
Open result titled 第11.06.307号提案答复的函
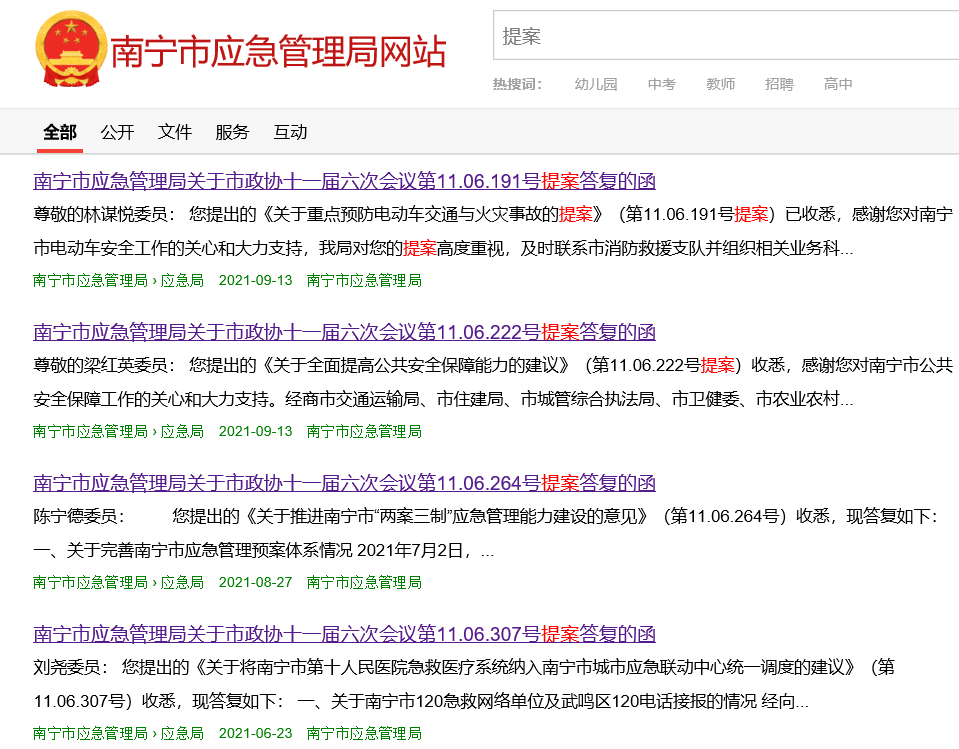point(344,634)
